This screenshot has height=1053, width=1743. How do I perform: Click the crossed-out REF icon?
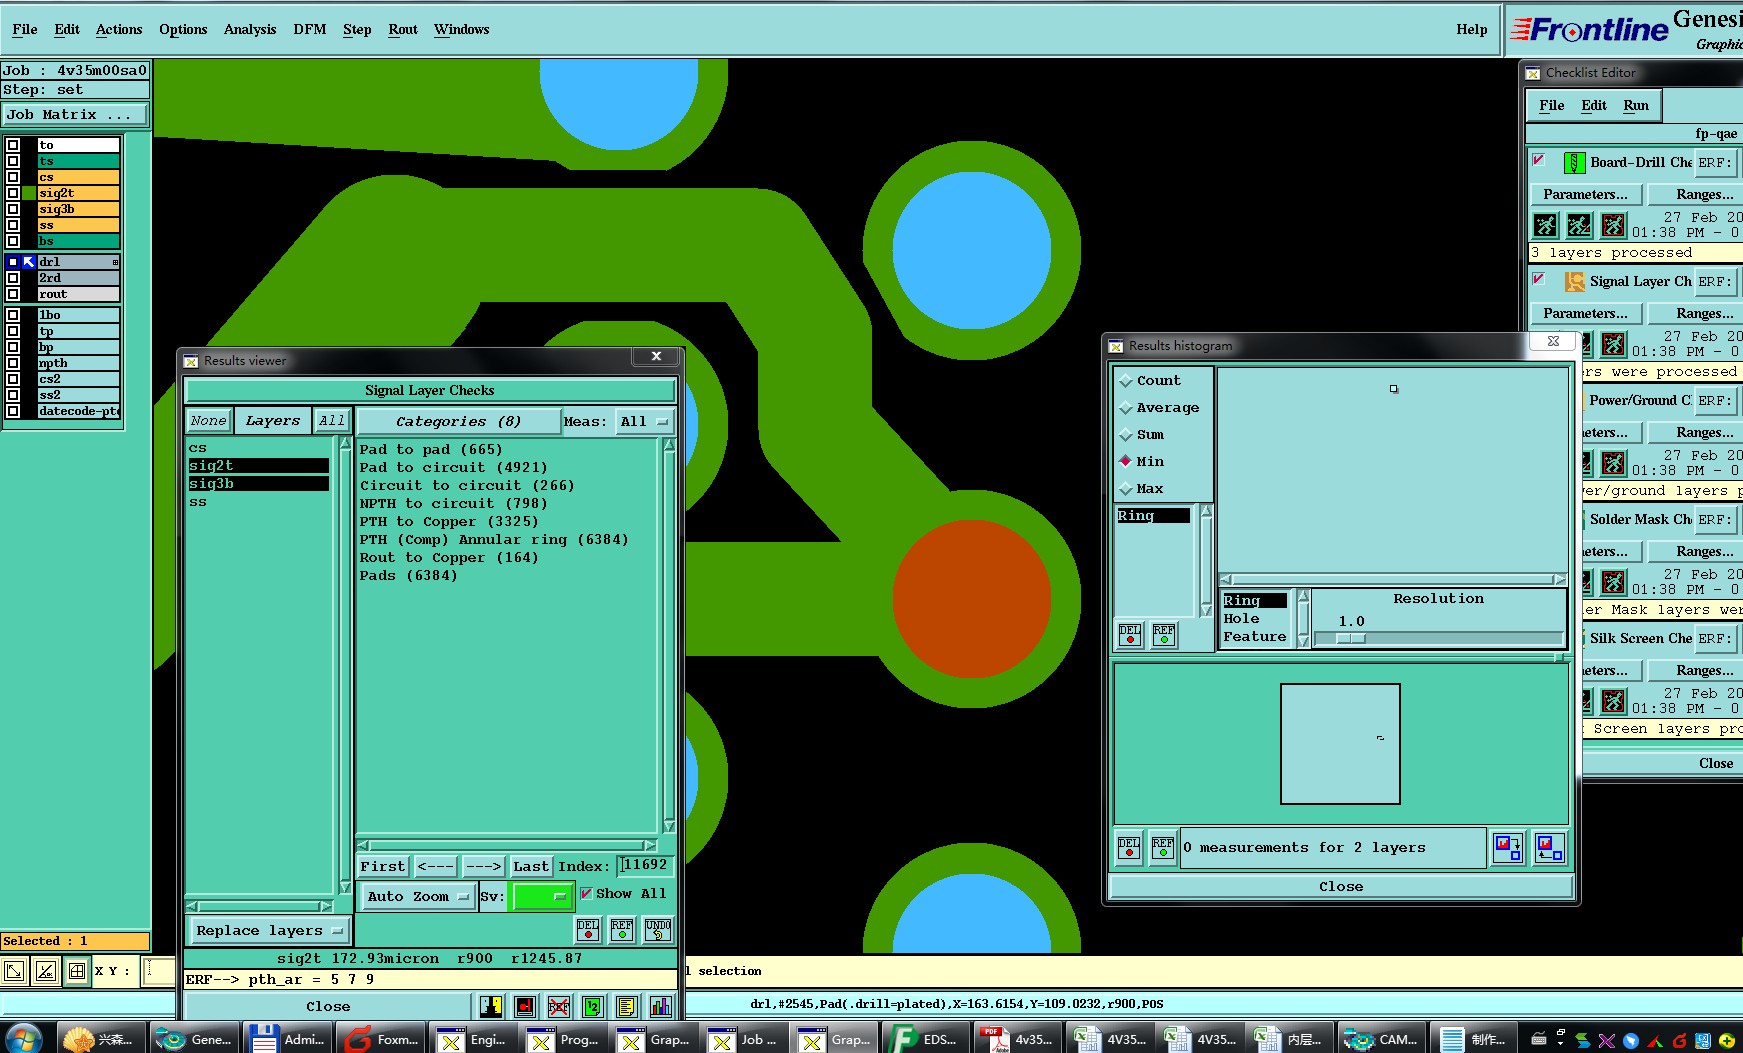coord(559,1006)
